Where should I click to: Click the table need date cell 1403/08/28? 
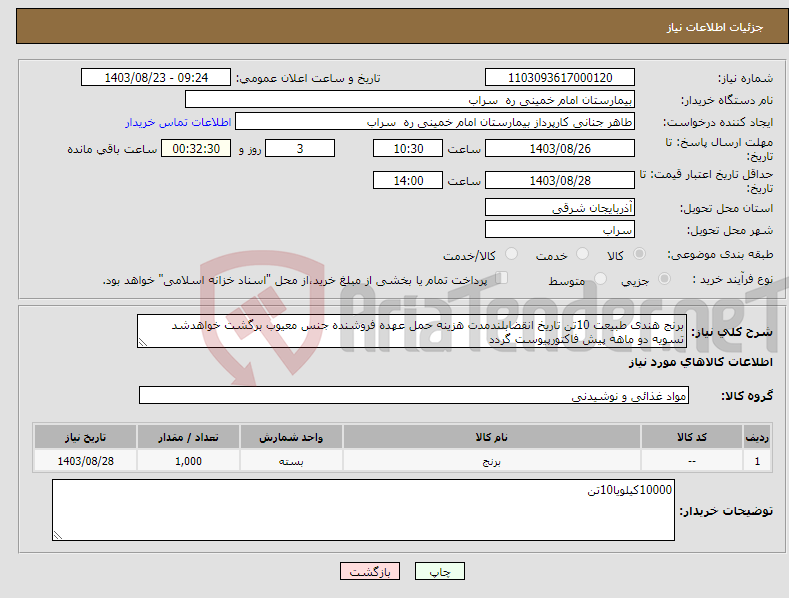click(86, 461)
